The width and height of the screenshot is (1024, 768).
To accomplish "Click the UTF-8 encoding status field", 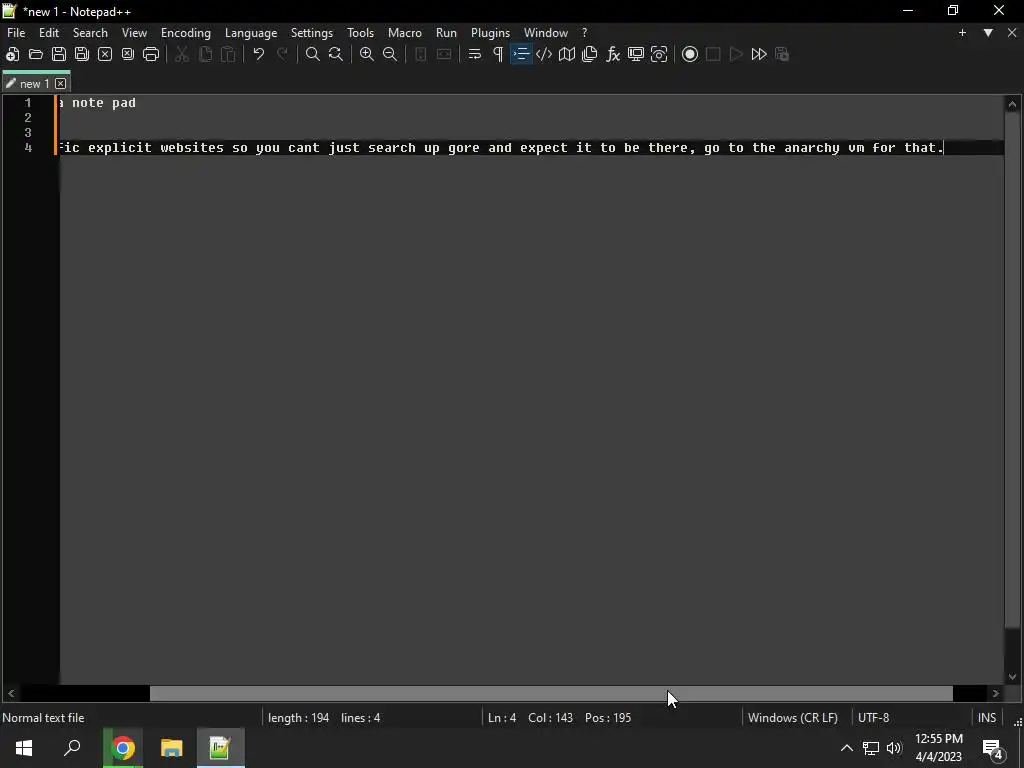I will tap(874, 718).
